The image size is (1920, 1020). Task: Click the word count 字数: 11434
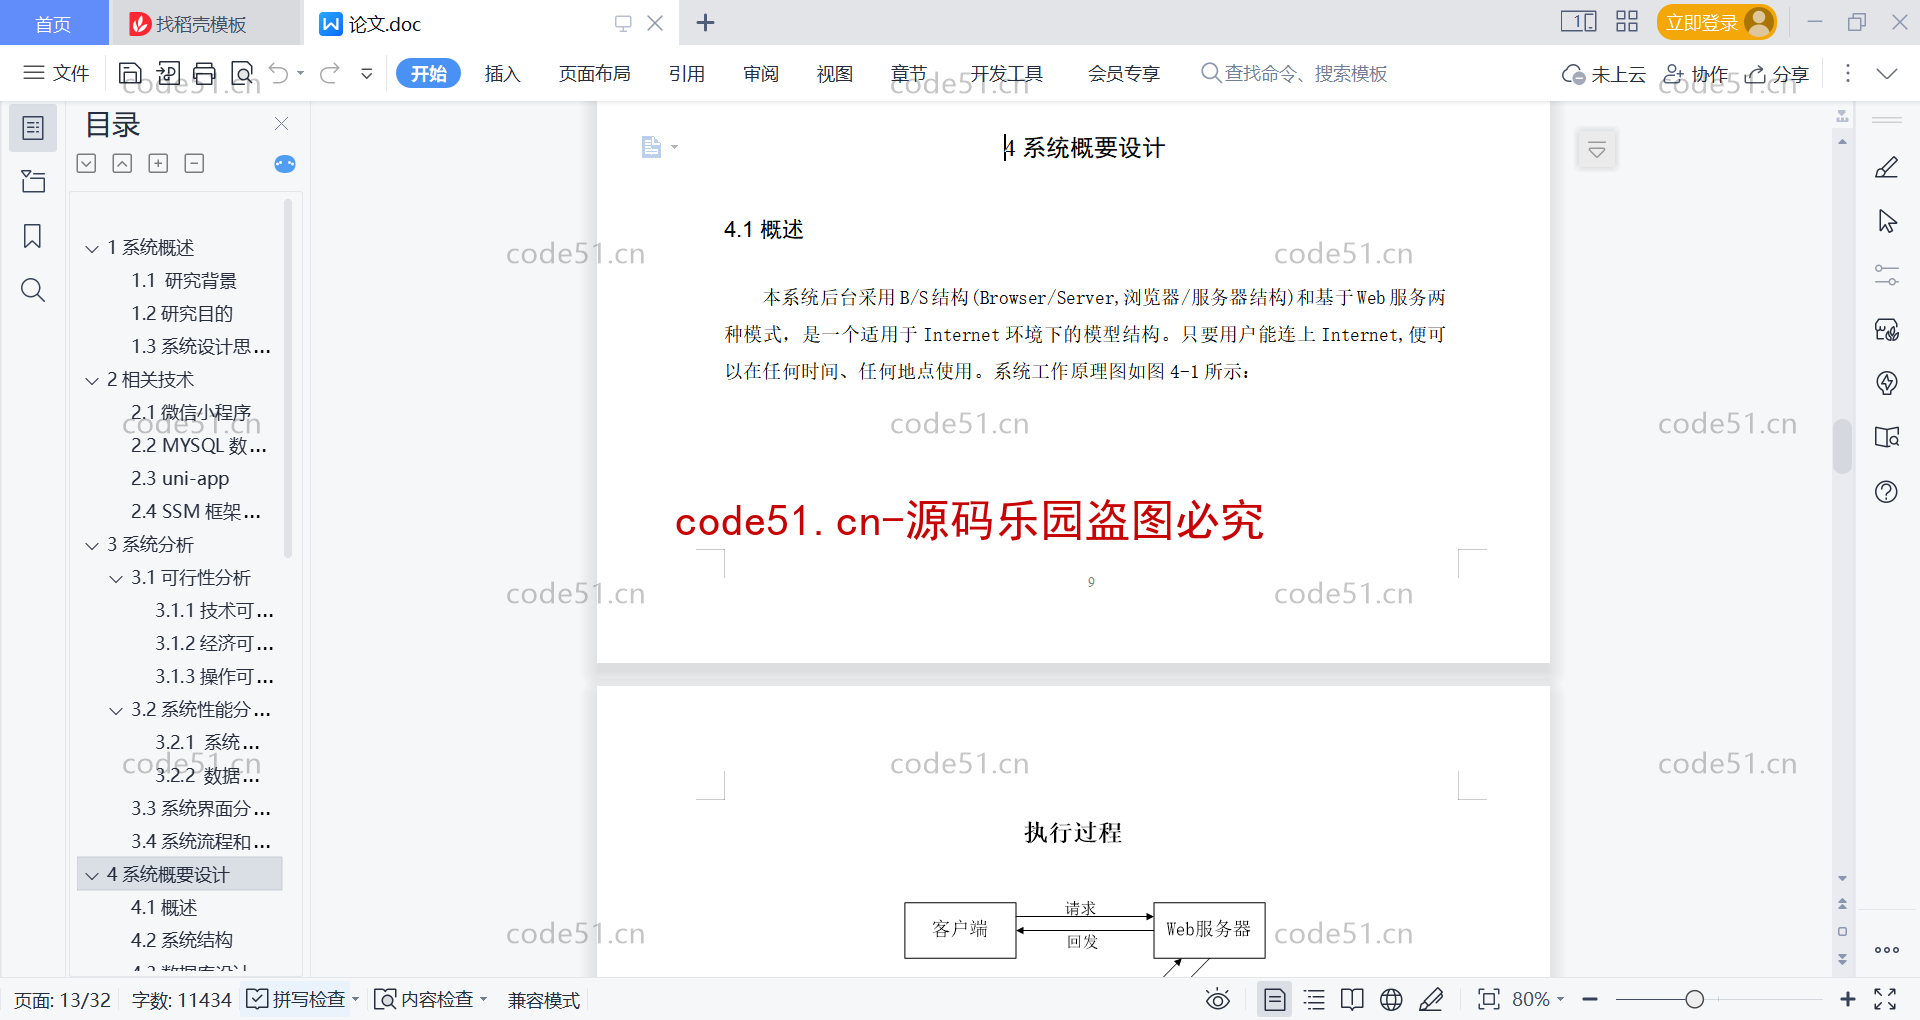tap(181, 1000)
